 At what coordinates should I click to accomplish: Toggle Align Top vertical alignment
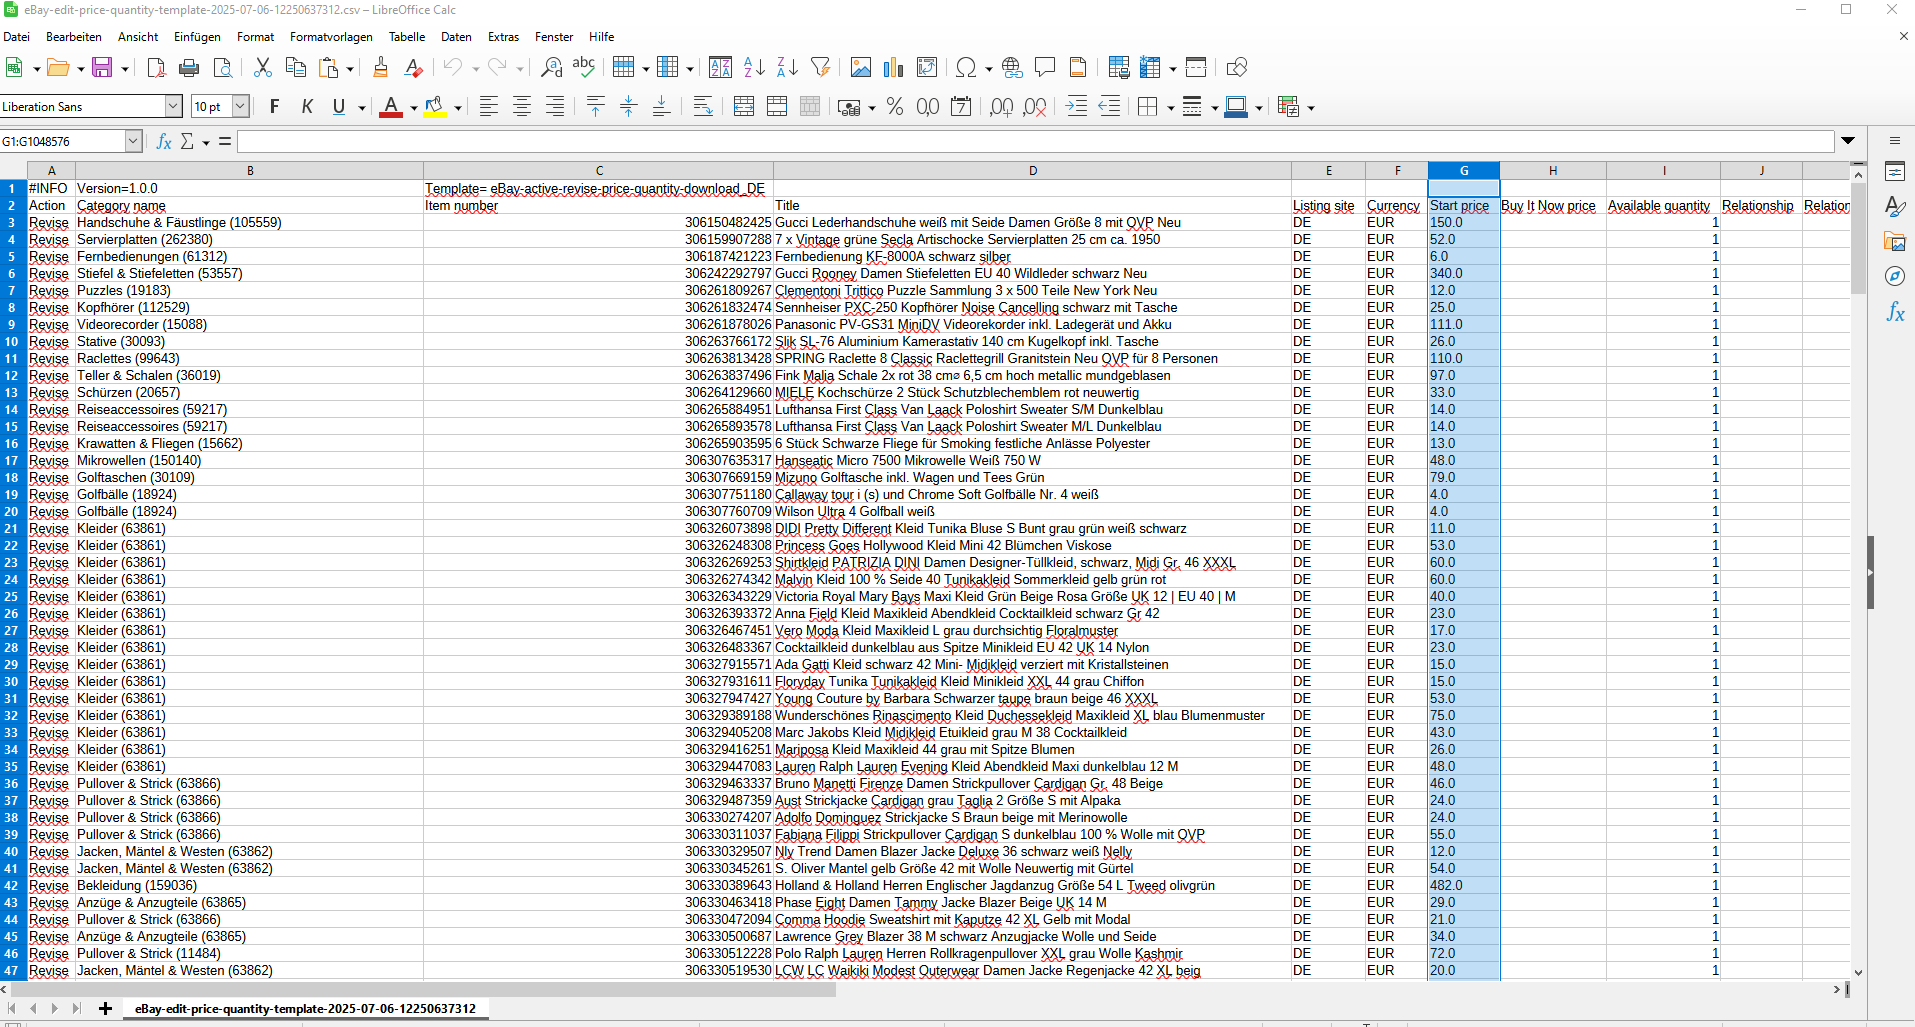(596, 107)
